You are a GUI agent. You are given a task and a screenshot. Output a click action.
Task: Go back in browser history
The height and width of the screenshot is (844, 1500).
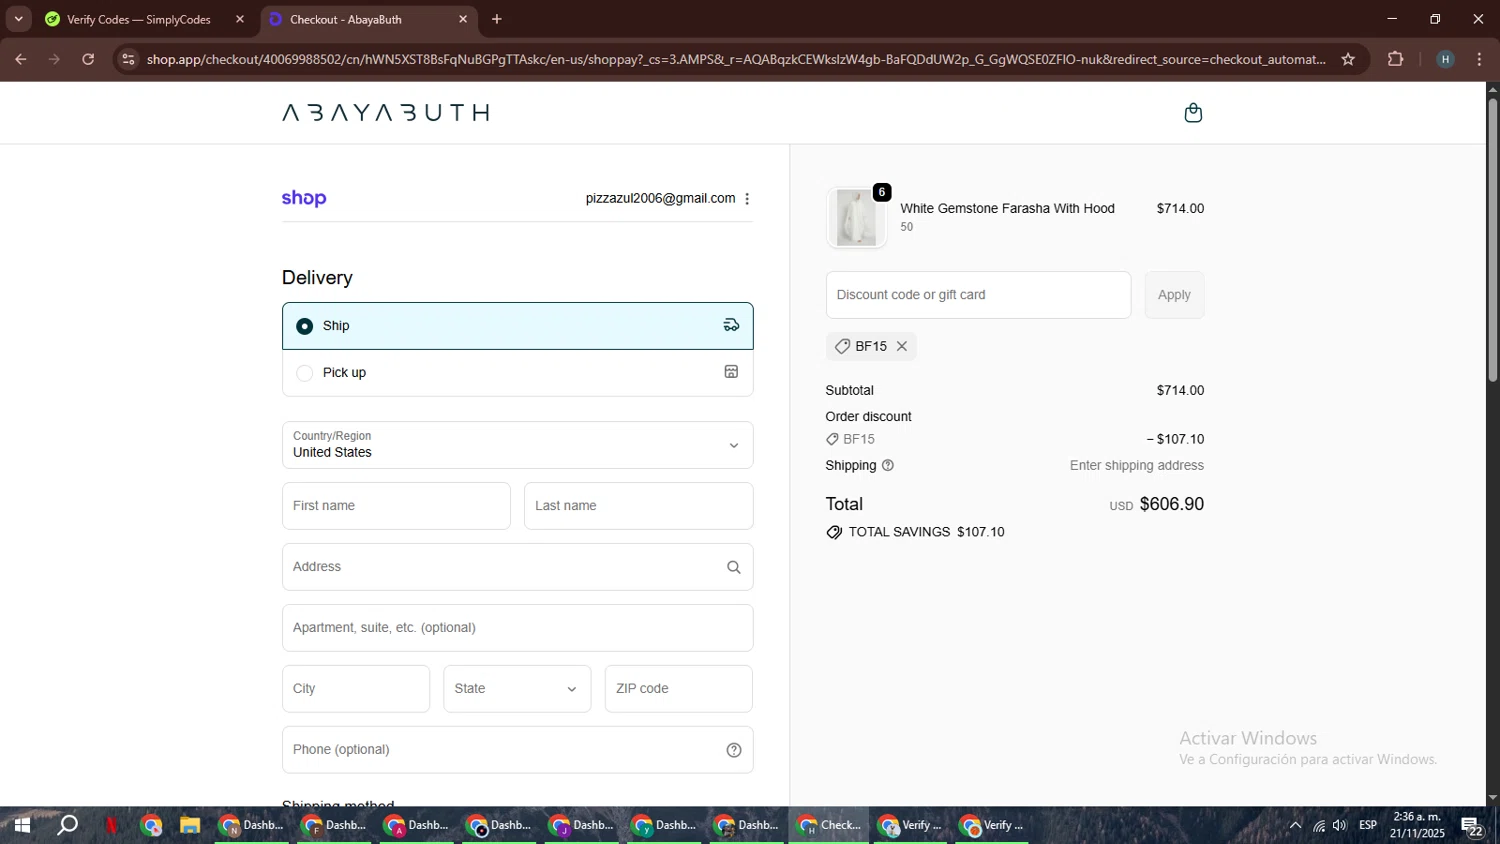[20, 59]
